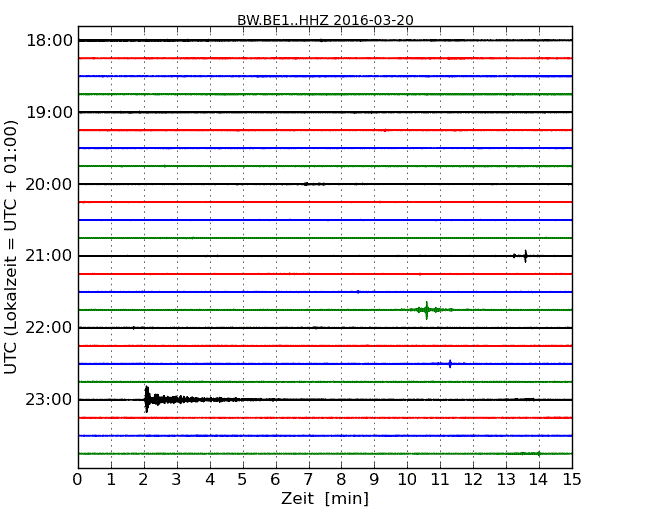Click x-axis tick label 2
Screen dimensions: 650x520
[x=143, y=479]
